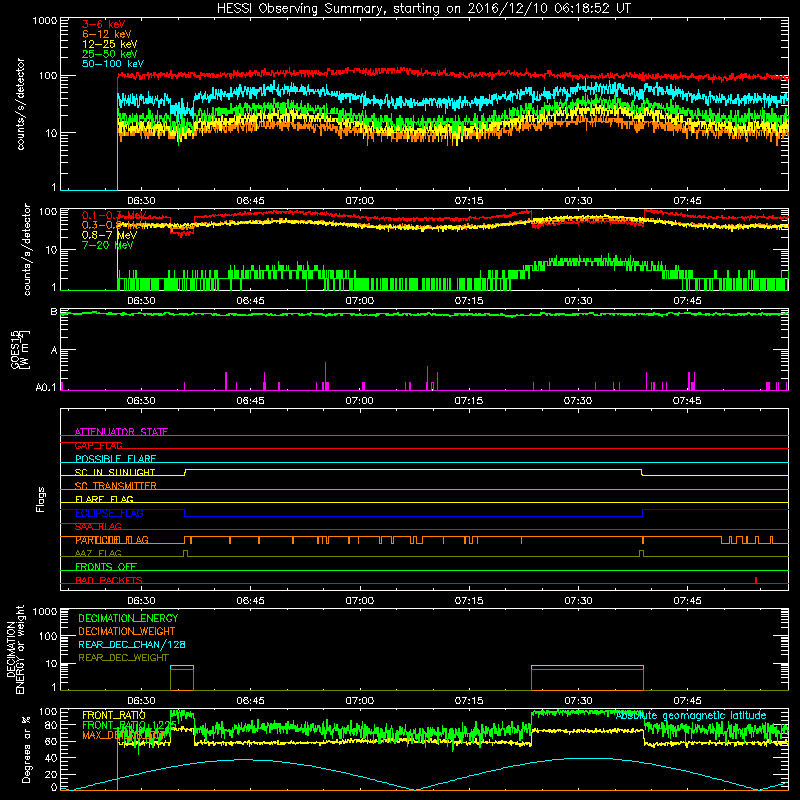Click the BAD_PACKETS flag label
Viewport: 800px width, 800px height.
pos(109,580)
